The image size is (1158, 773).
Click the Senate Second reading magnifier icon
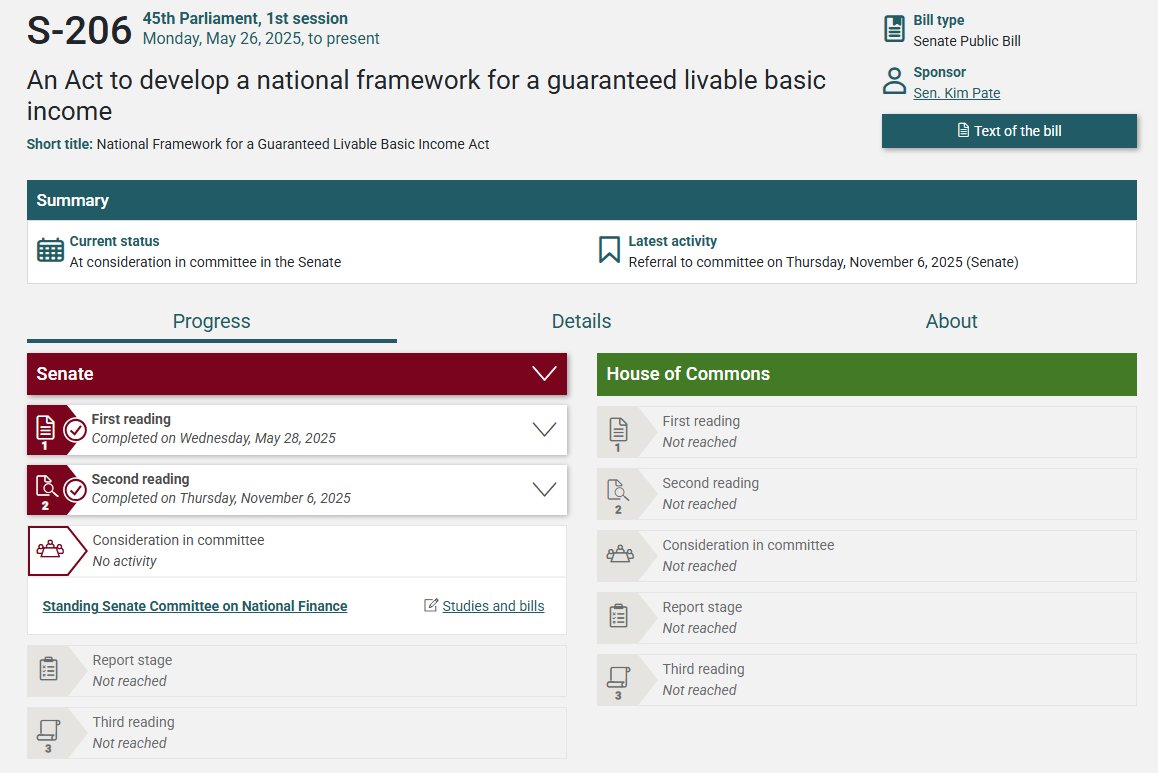46,487
